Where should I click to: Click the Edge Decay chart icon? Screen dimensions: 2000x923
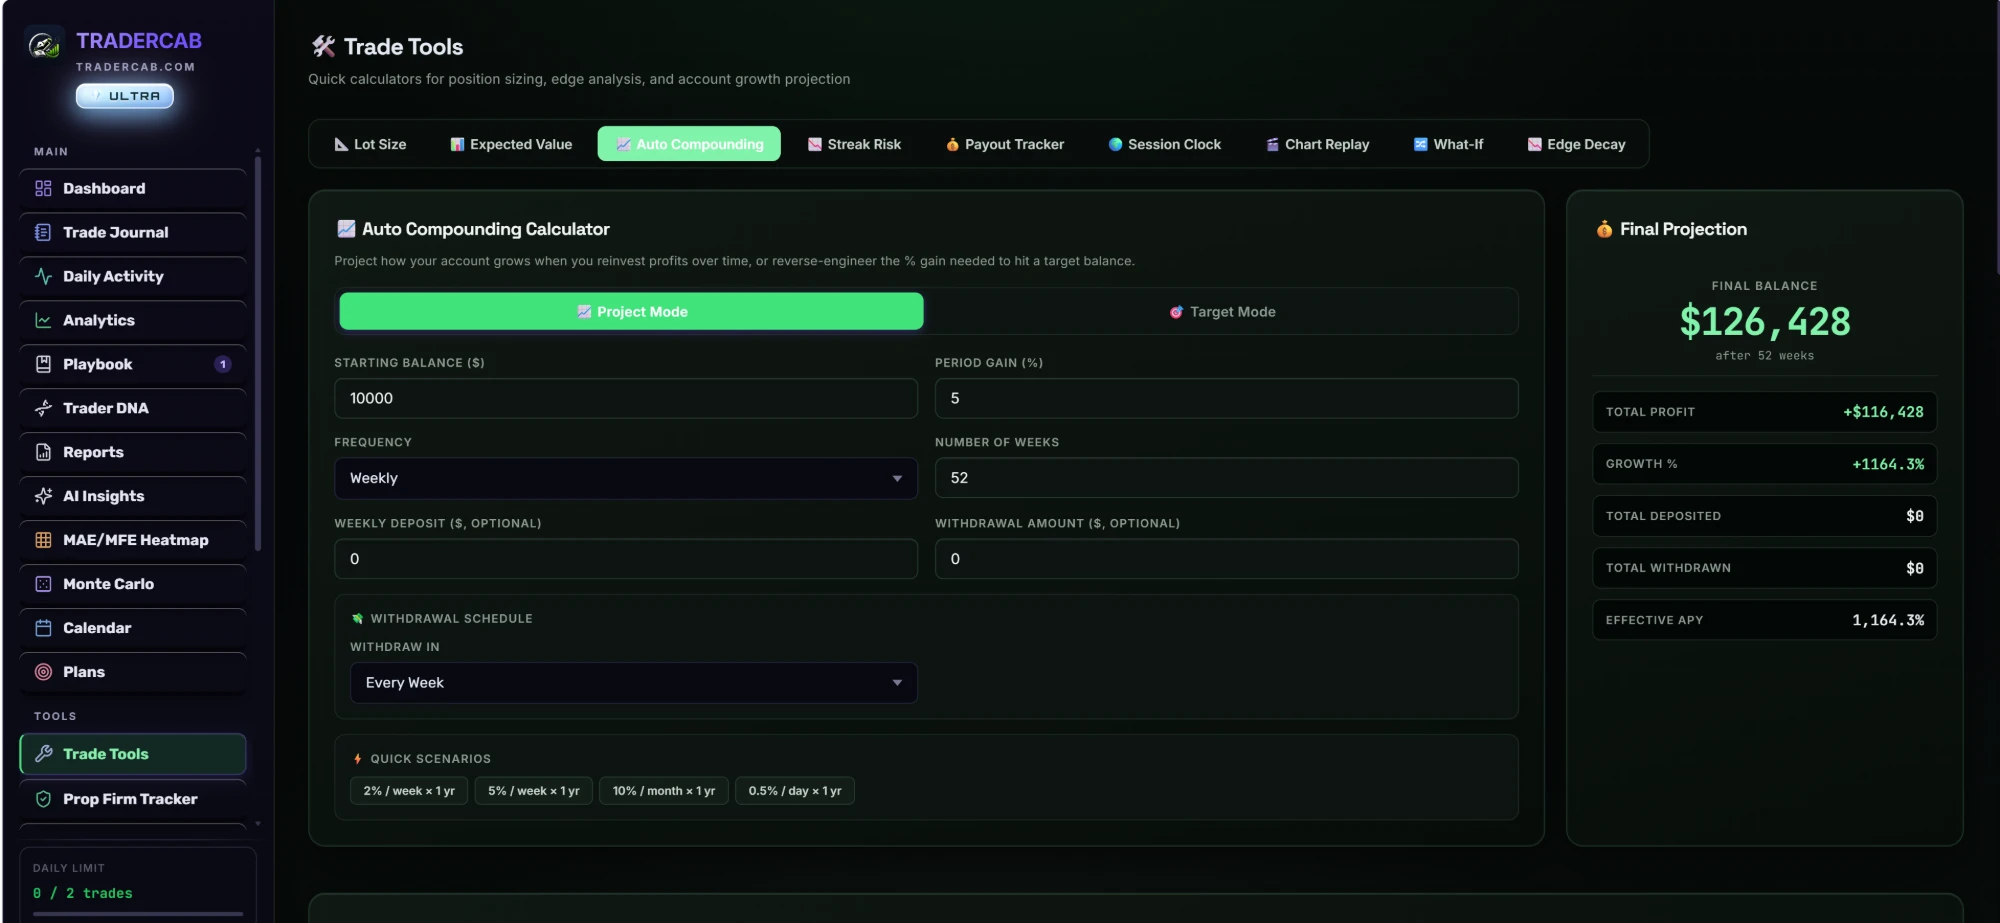1534,144
